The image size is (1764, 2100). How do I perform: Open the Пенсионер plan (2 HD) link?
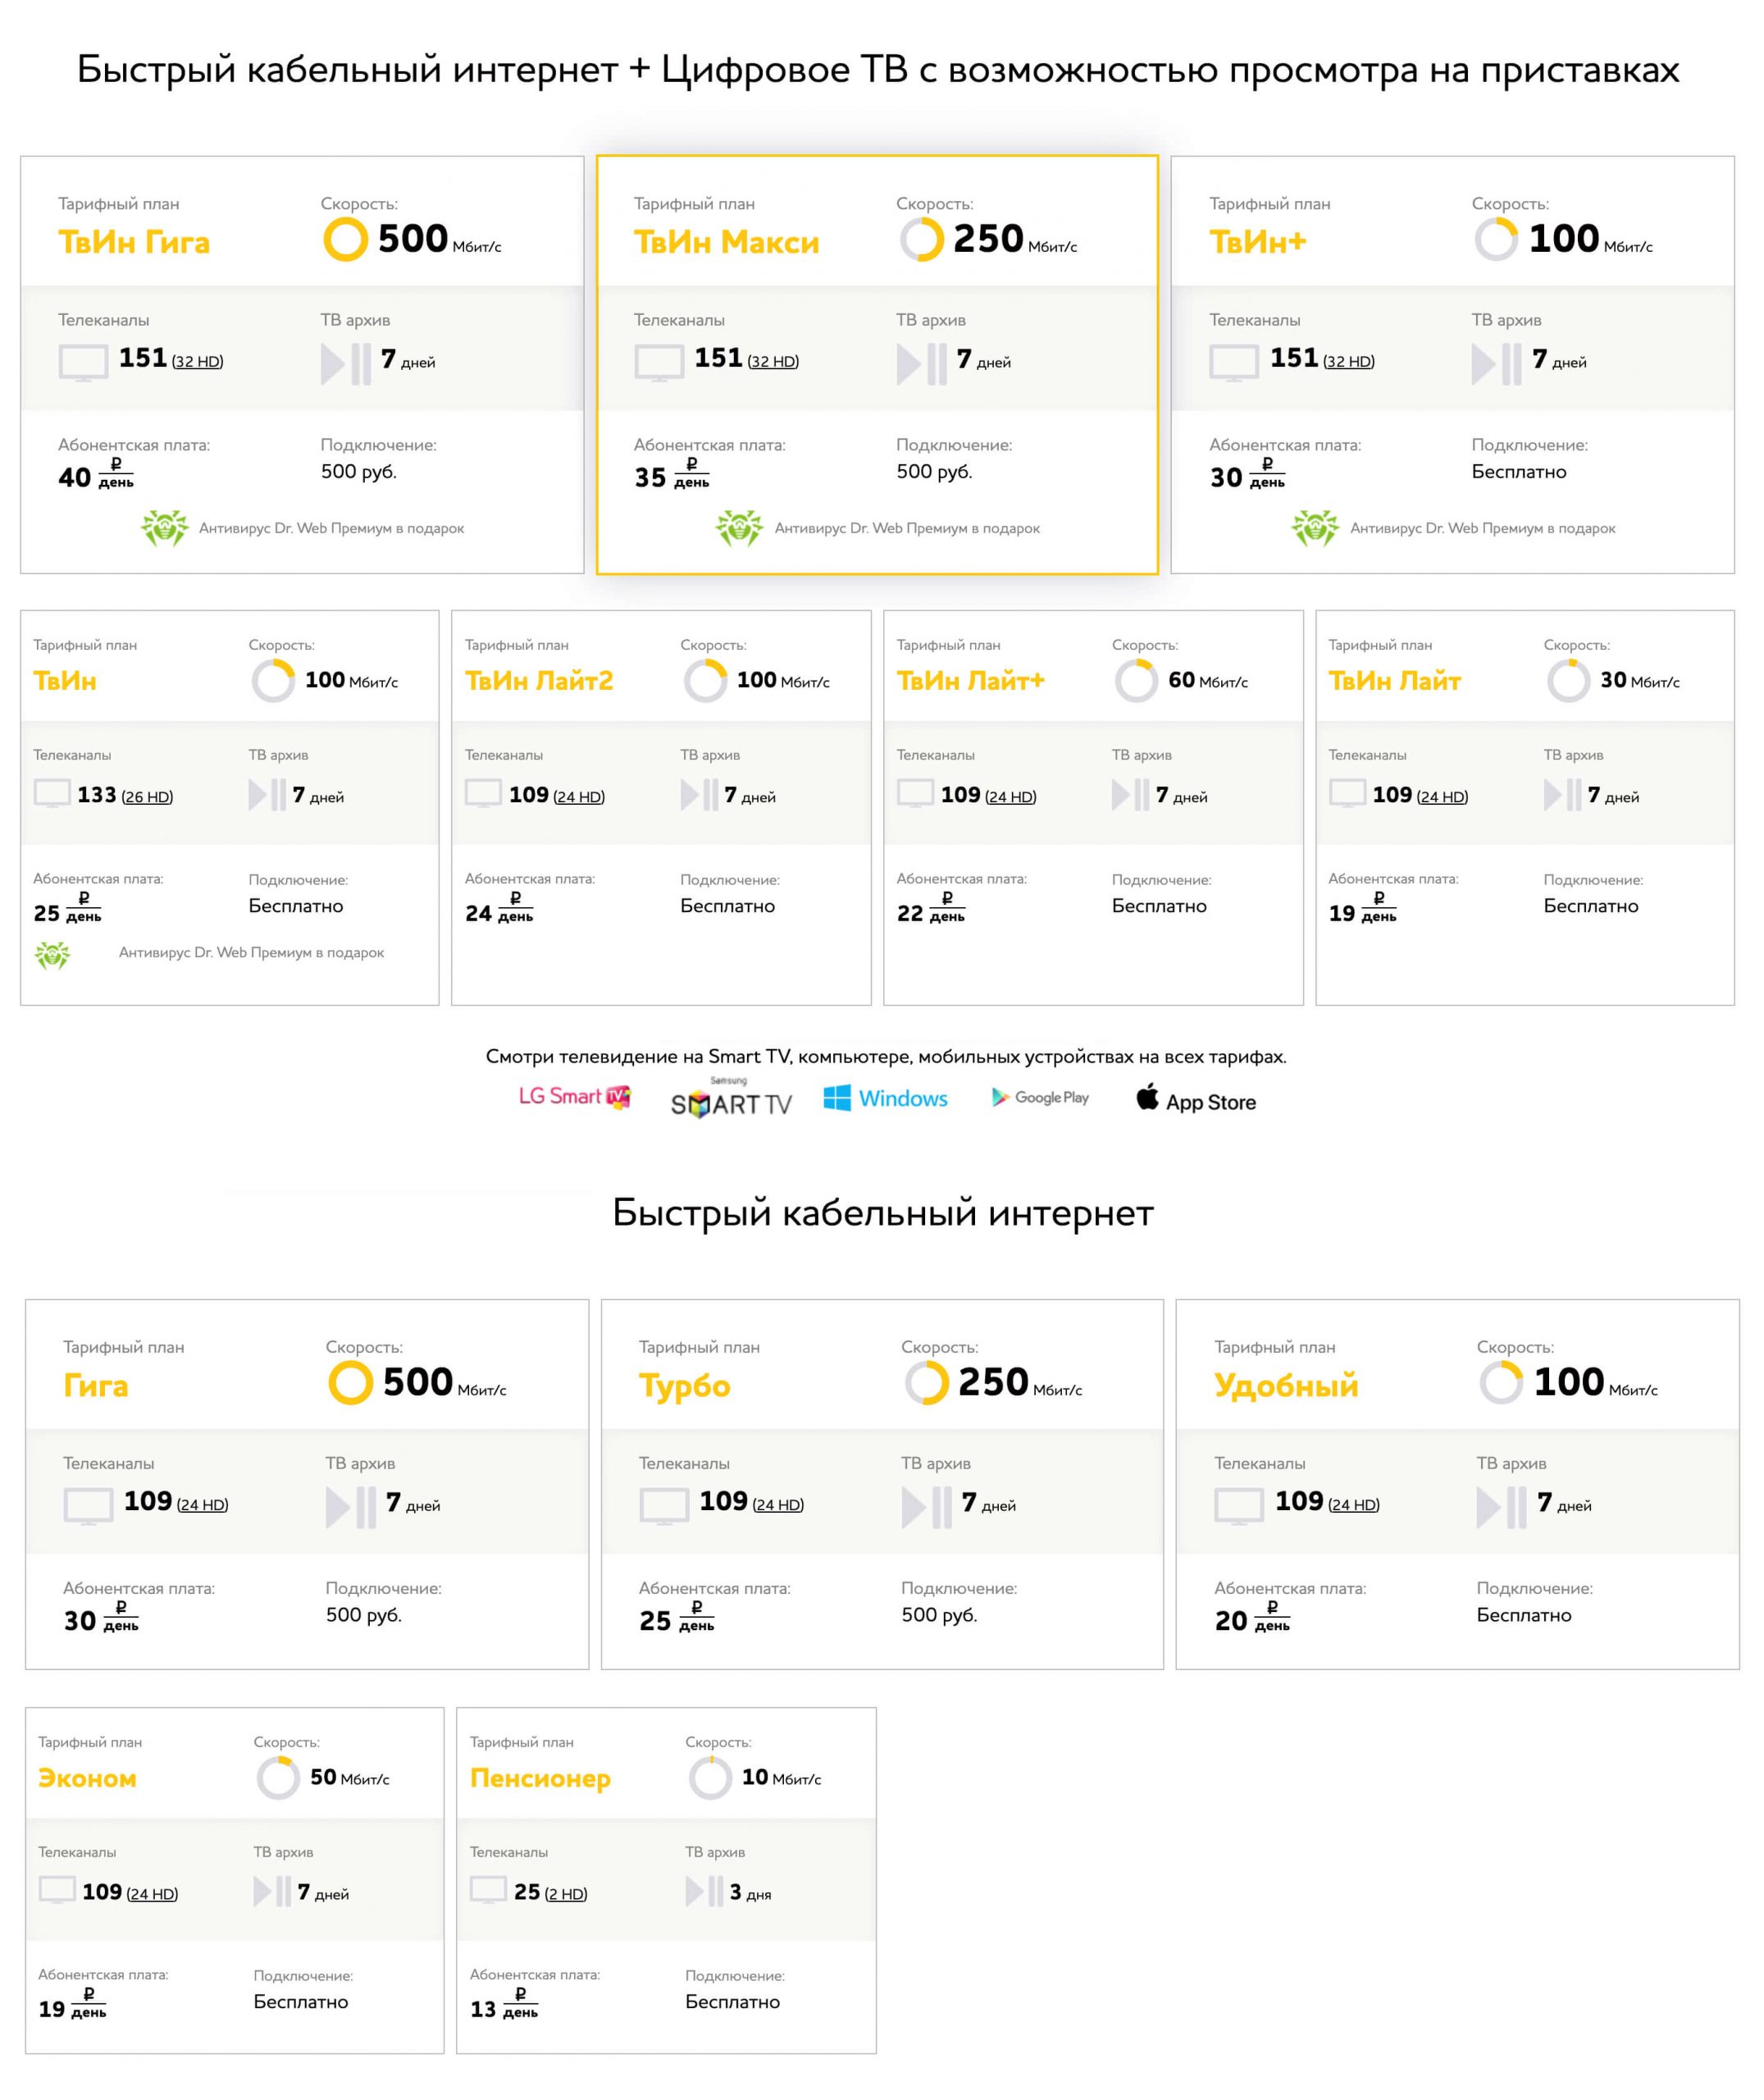click(565, 1894)
